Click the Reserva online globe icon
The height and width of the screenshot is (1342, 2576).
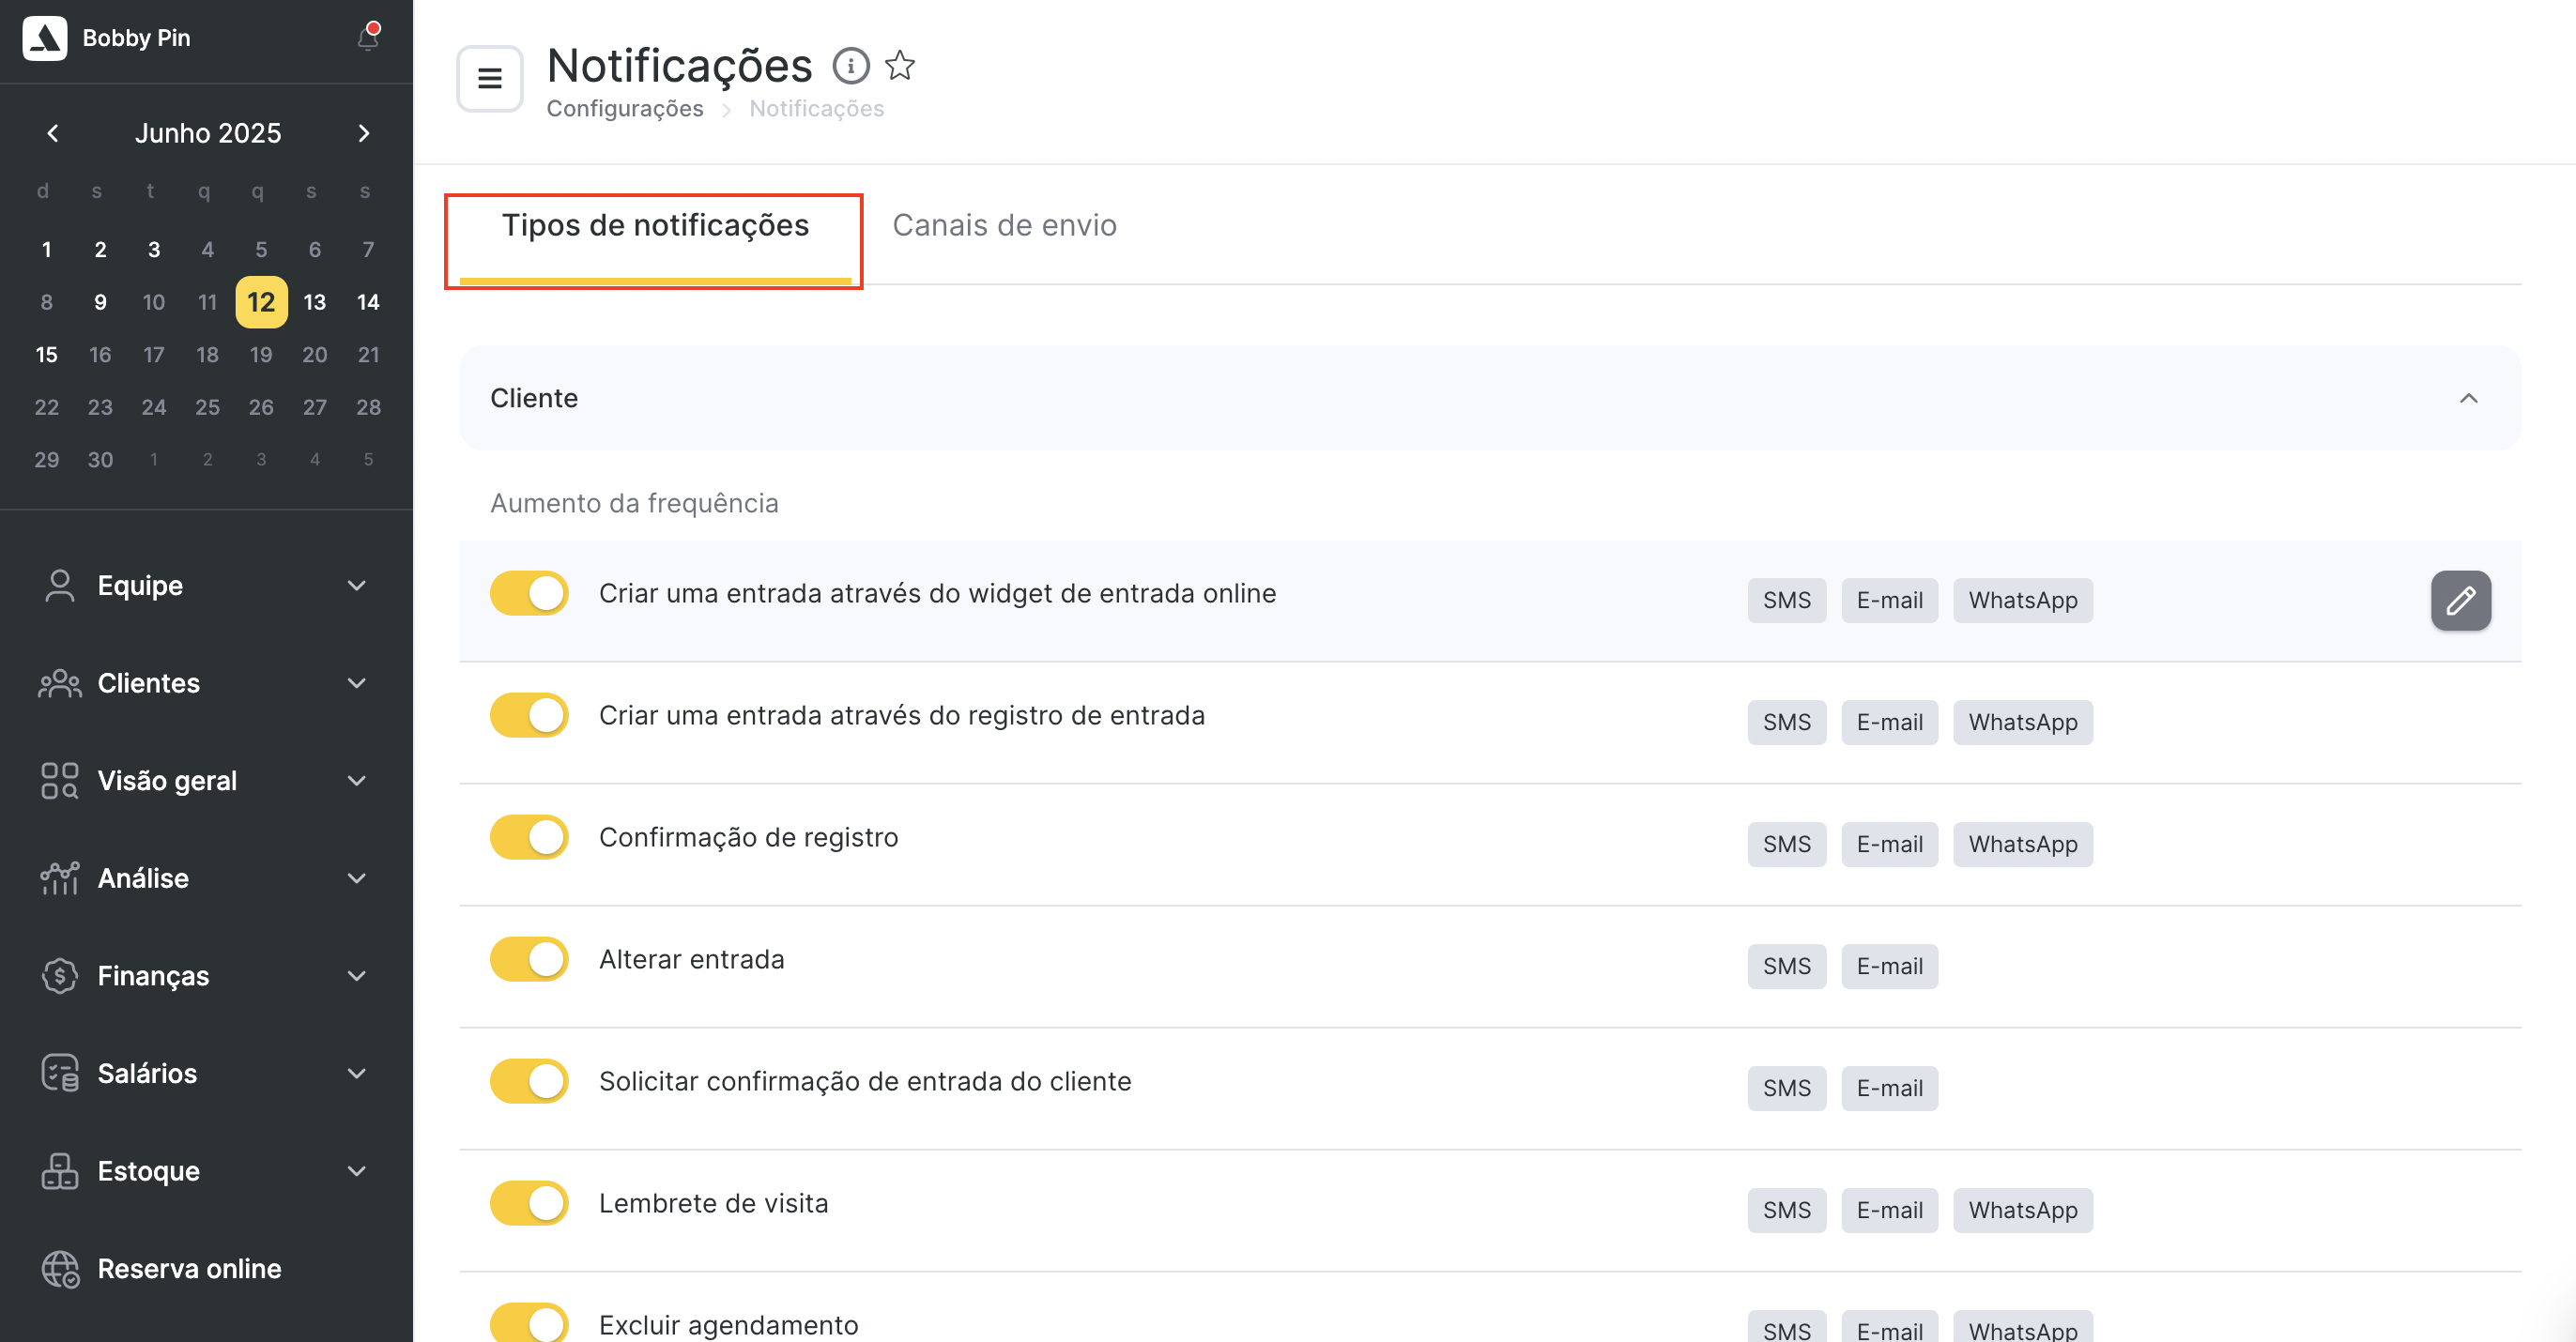coord(60,1270)
